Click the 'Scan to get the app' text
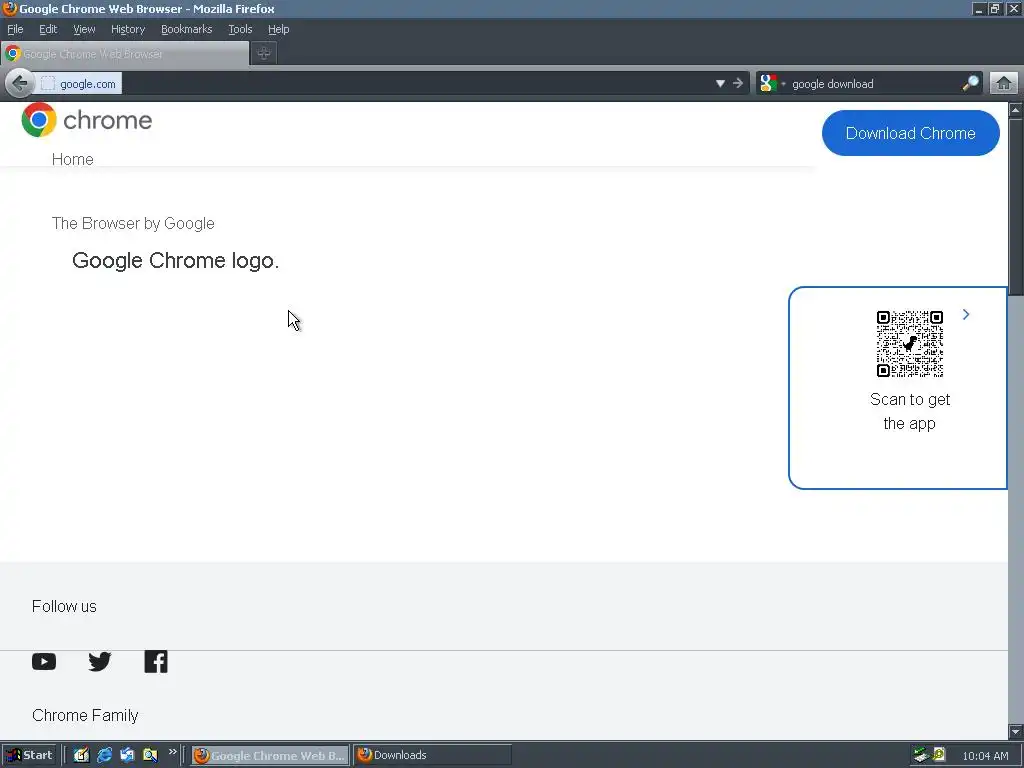Screen dimensions: 1024x768 910,411
